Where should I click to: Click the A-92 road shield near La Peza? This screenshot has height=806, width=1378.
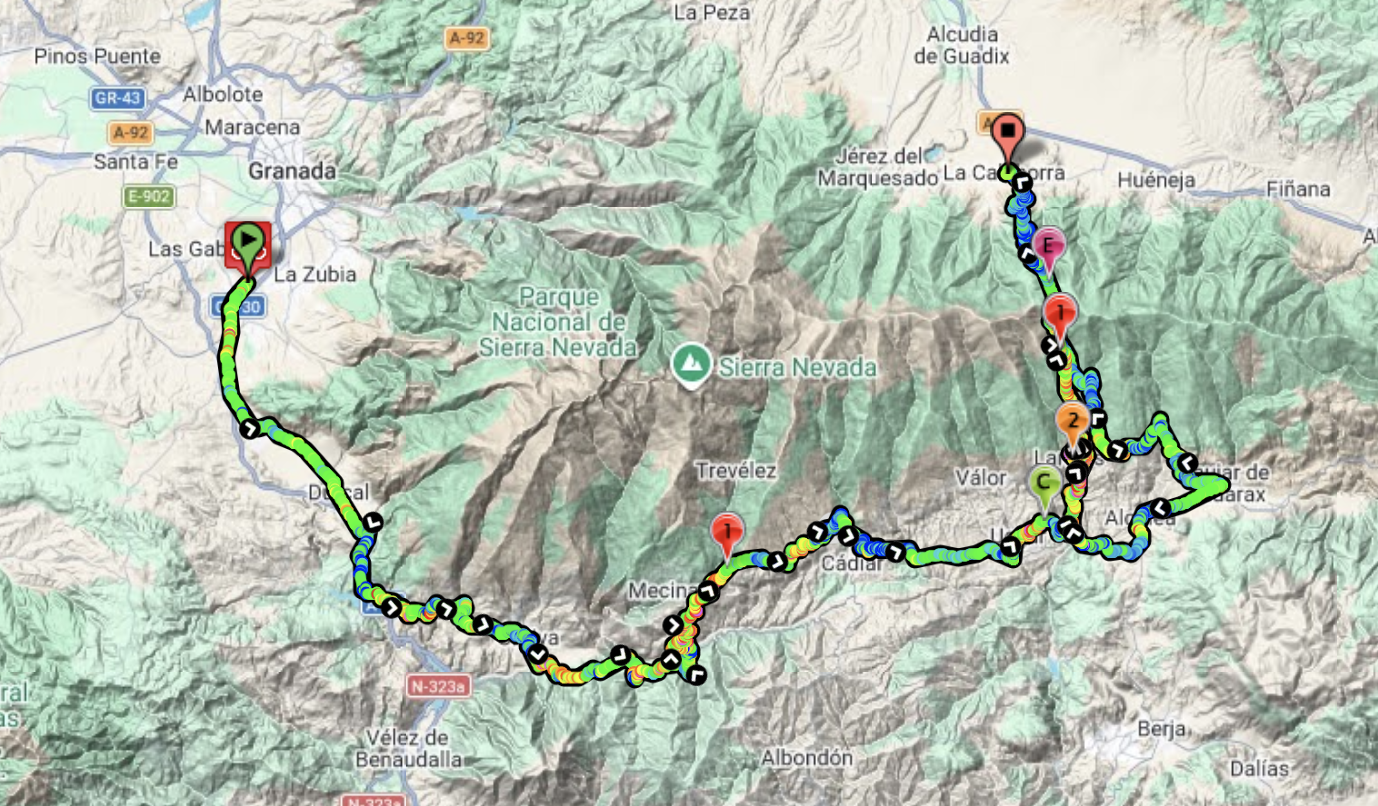[465, 37]
